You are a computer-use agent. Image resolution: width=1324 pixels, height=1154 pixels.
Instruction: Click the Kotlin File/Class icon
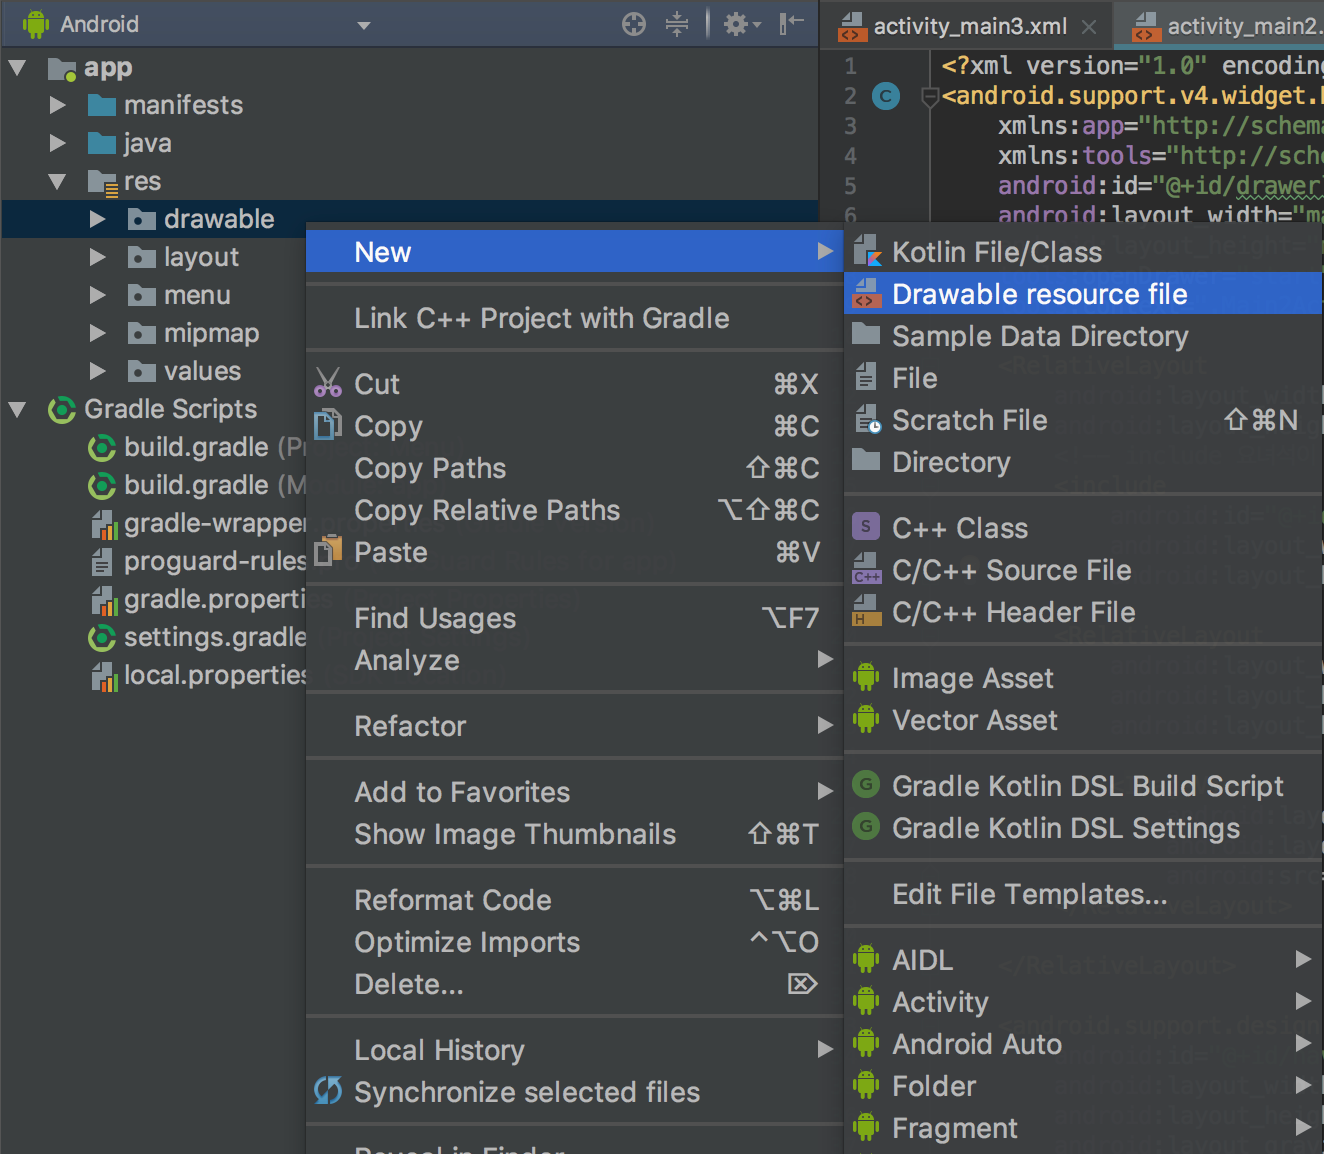click(867, 251)
